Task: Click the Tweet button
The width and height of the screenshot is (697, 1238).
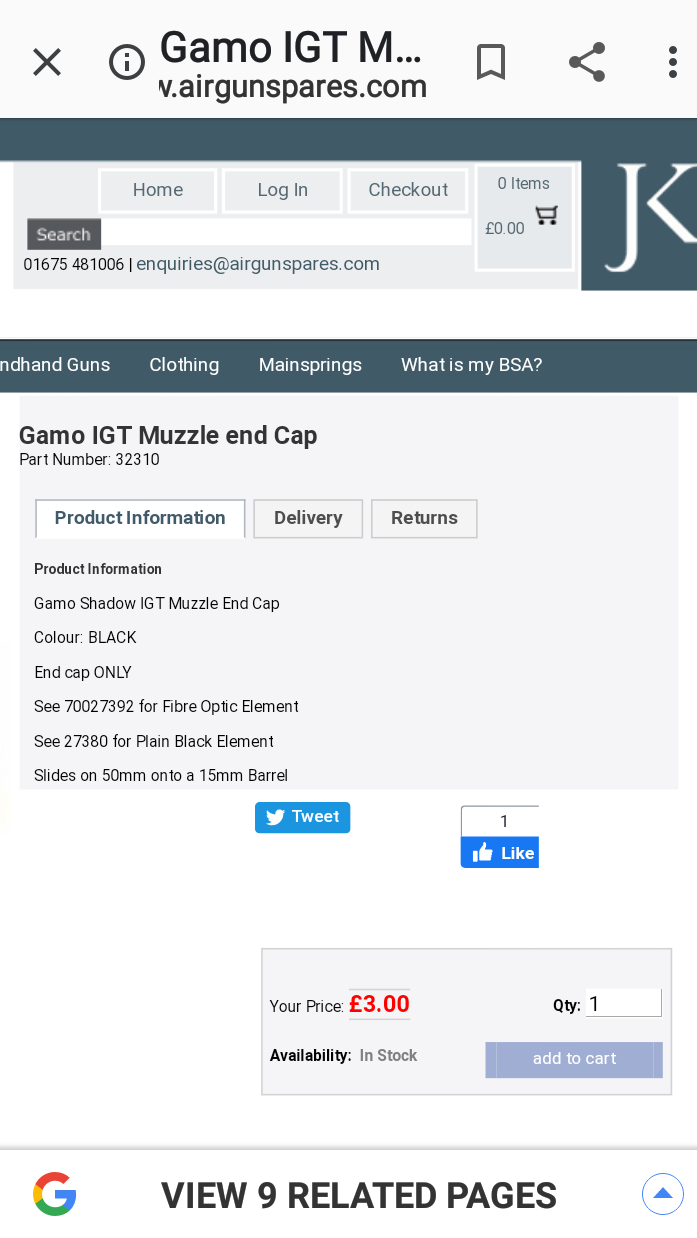Action: [x=302, y=817]
